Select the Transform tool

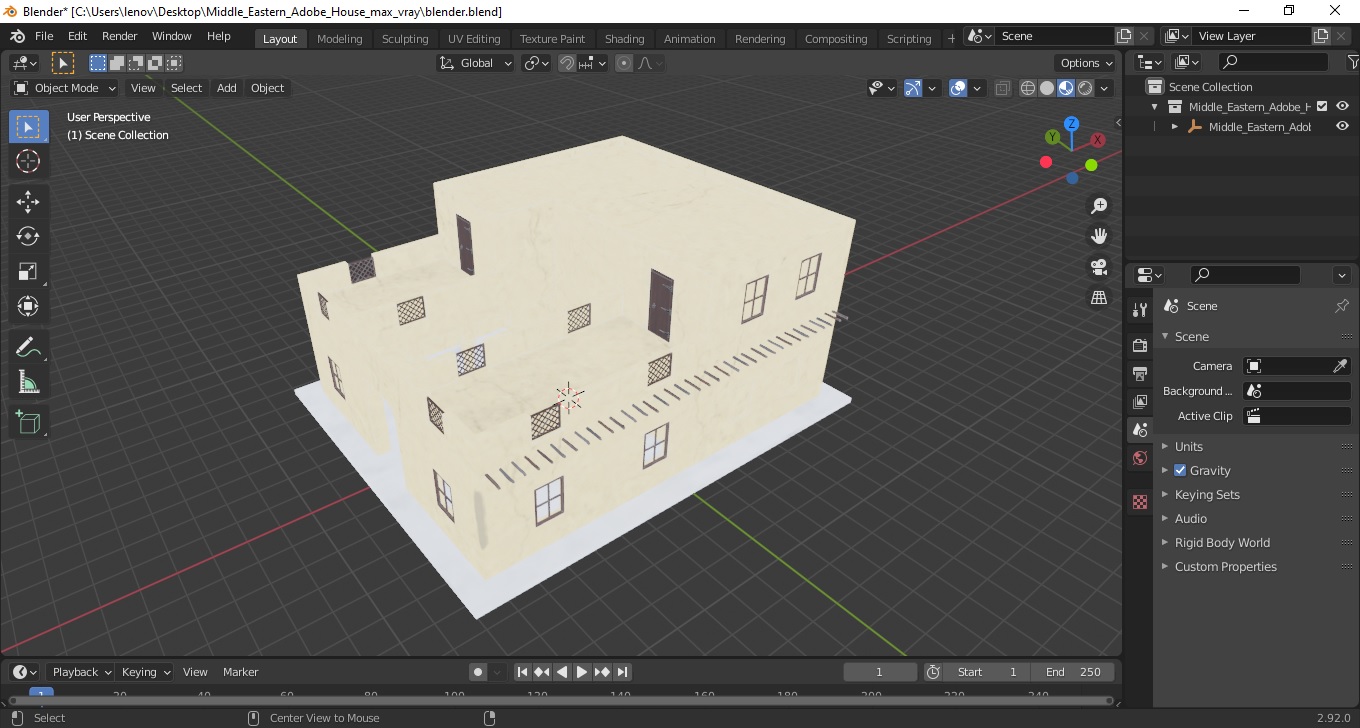coord(28,307)
